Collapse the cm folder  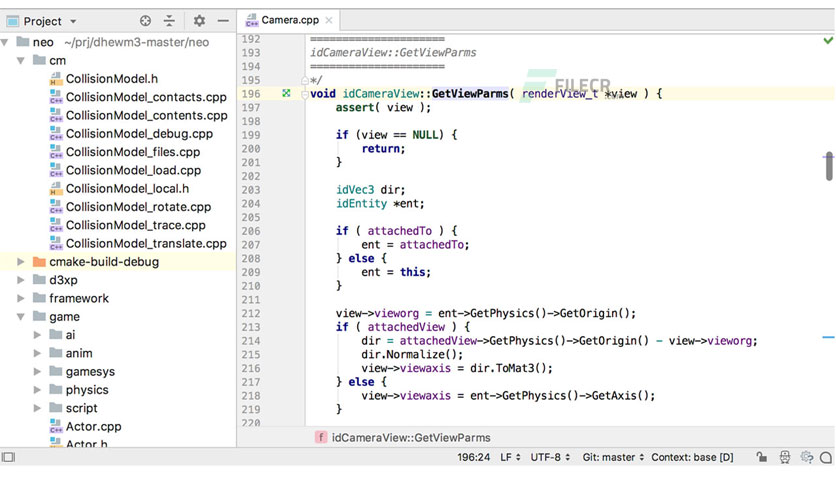[21, 60]
